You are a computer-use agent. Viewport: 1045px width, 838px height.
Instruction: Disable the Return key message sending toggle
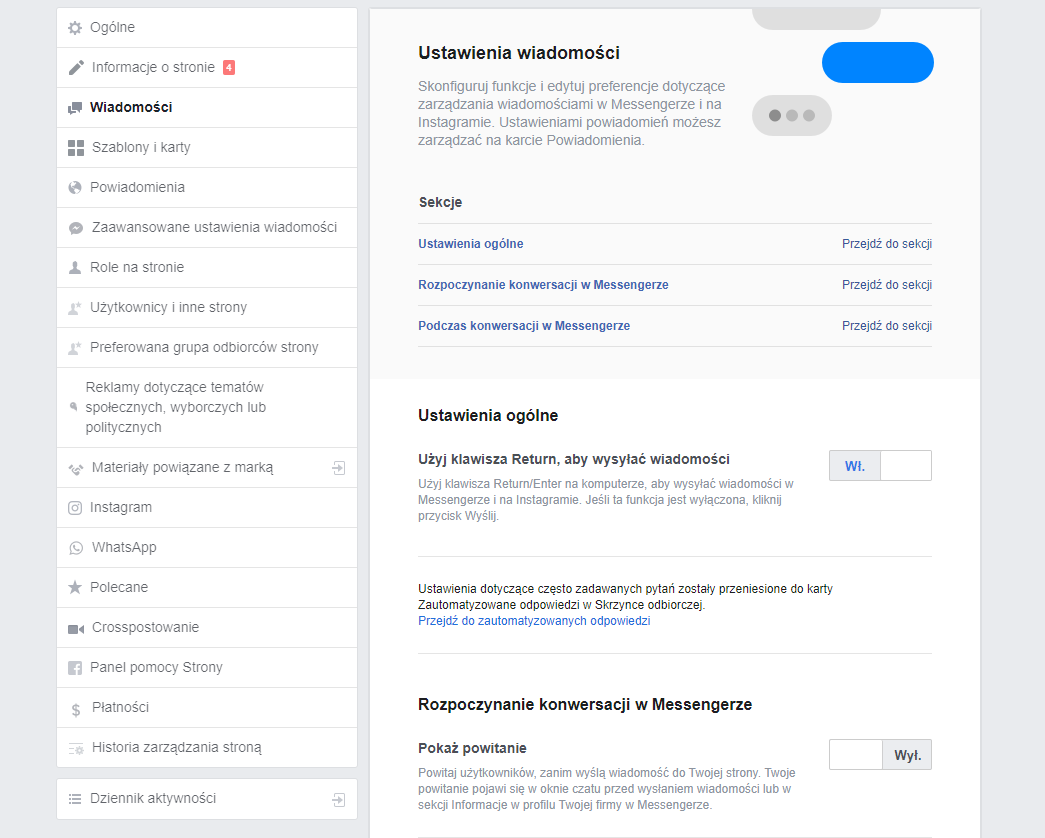[x=906, y=465]
